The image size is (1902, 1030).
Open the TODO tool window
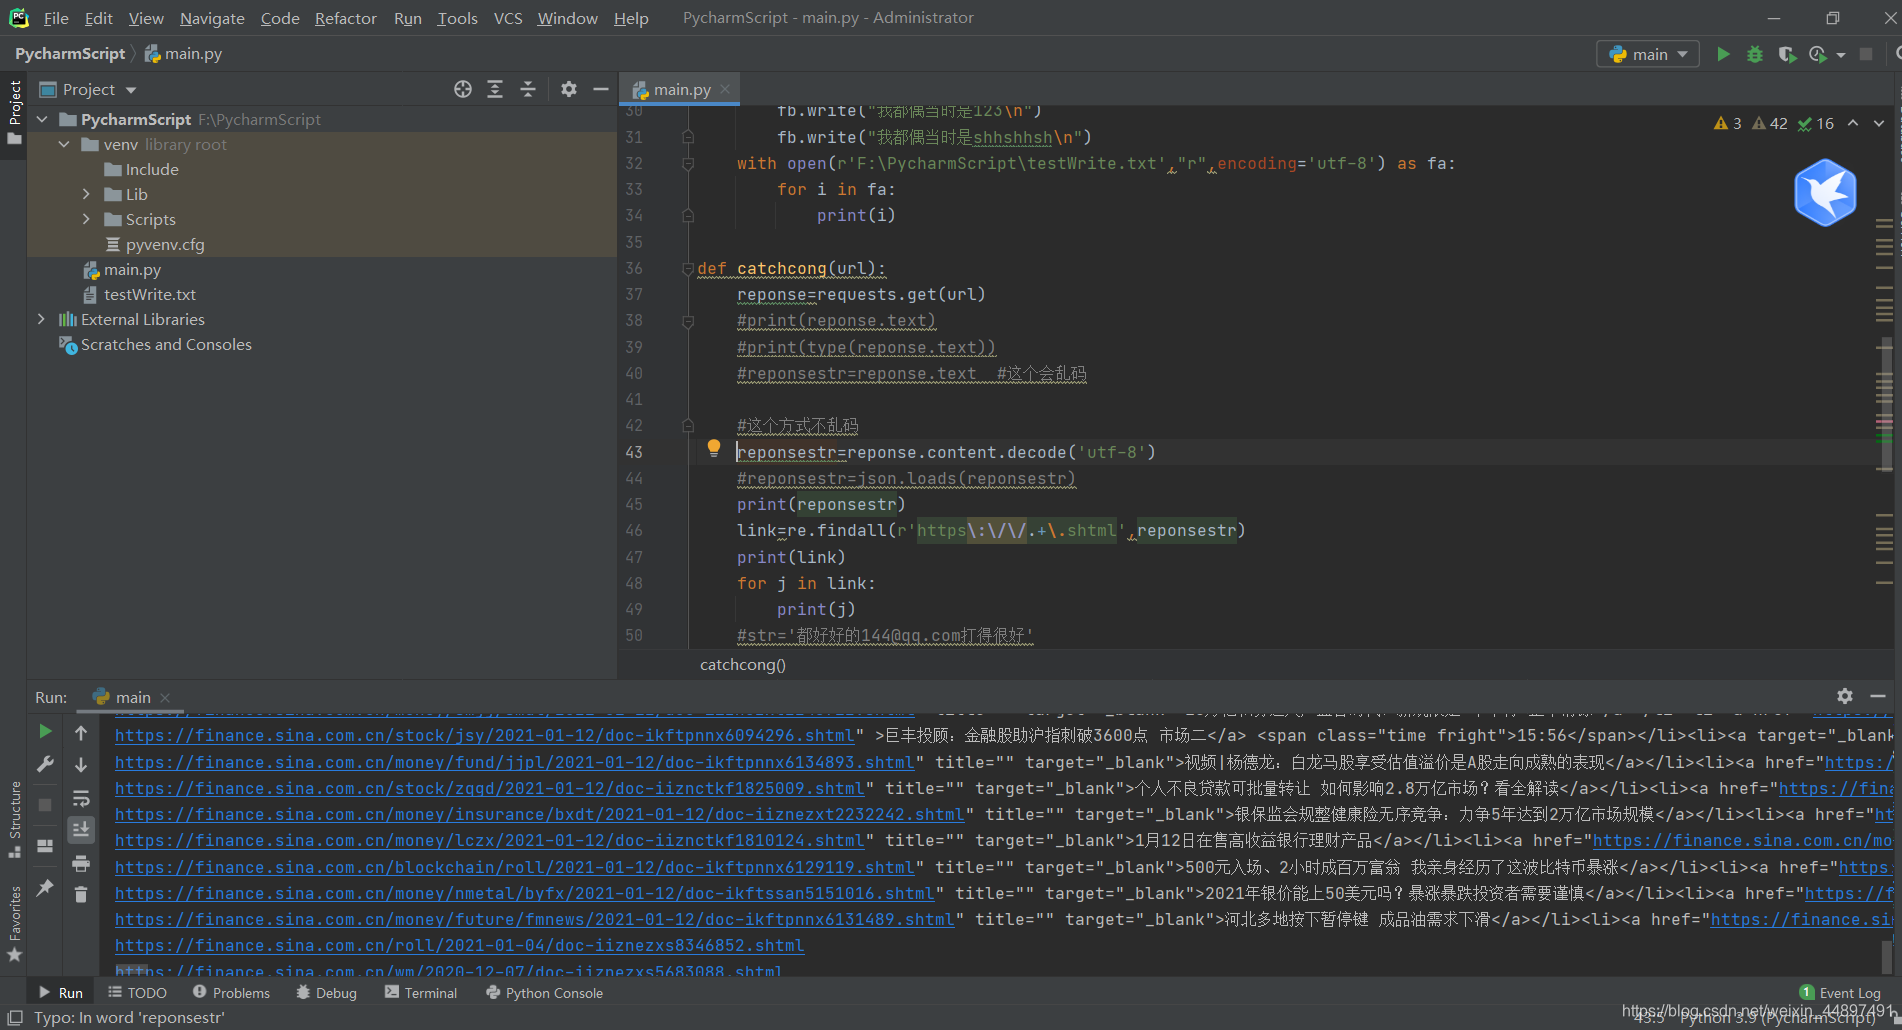[x=138, y=992]
